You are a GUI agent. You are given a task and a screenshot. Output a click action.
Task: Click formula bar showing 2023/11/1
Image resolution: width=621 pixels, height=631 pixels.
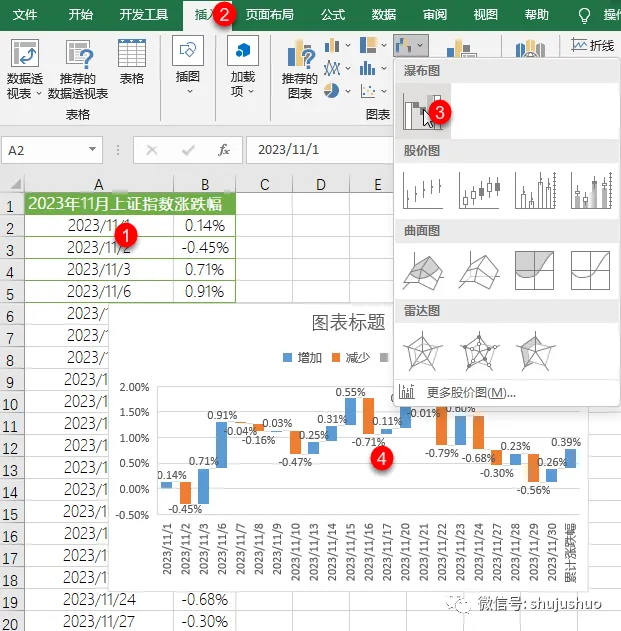(320, 150)
